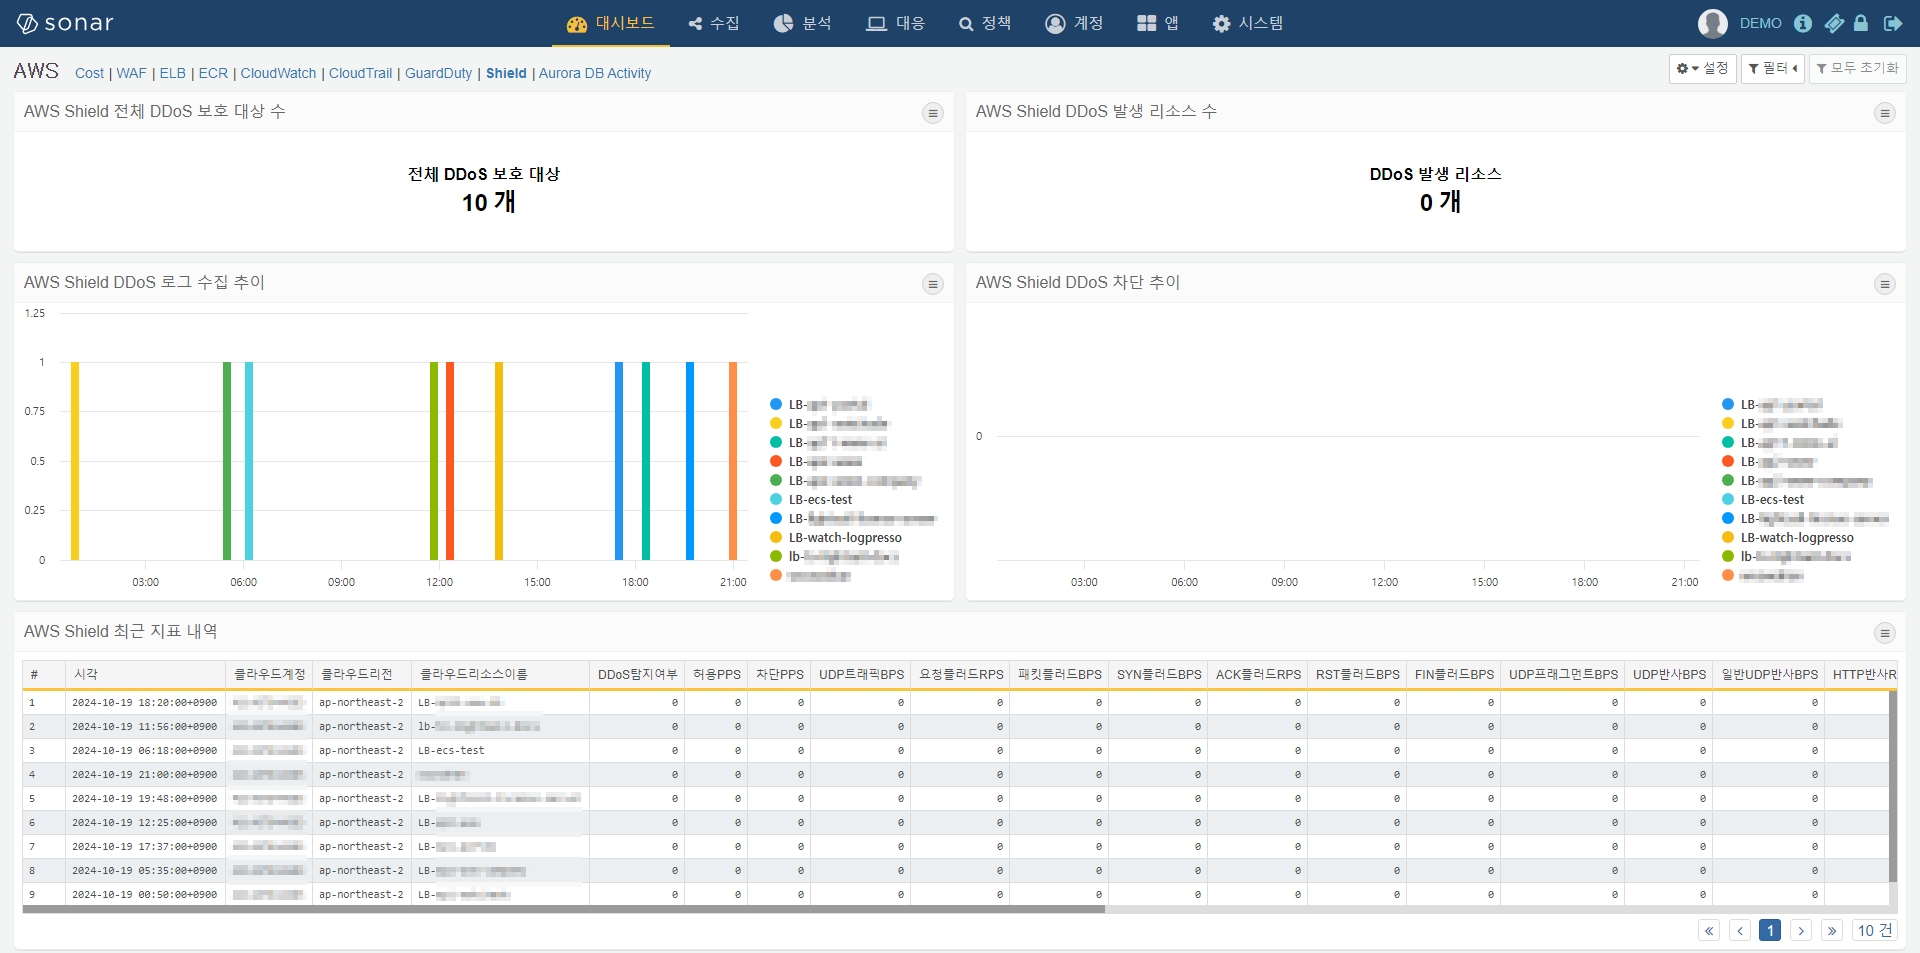Viewport: 1920px width, 953px height.
Task: Click 모두 초기화 reset button
Action: [x=1857, y=68]
